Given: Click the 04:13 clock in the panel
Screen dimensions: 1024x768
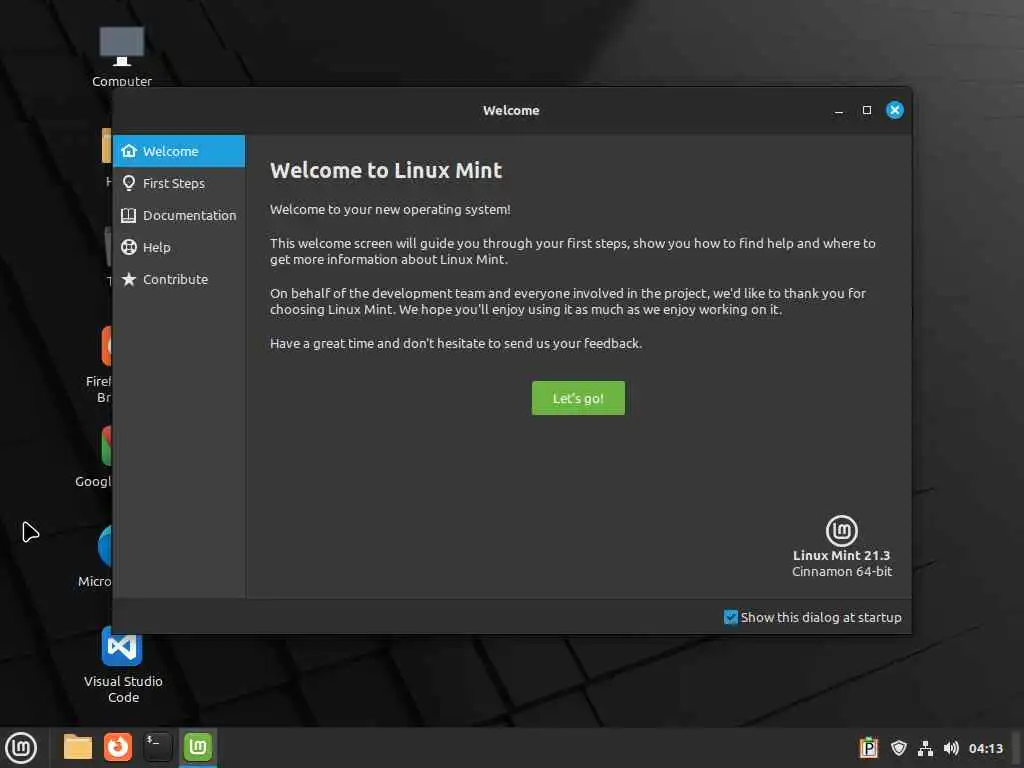Looking at the screenshot, I should (x=985, y=748).
